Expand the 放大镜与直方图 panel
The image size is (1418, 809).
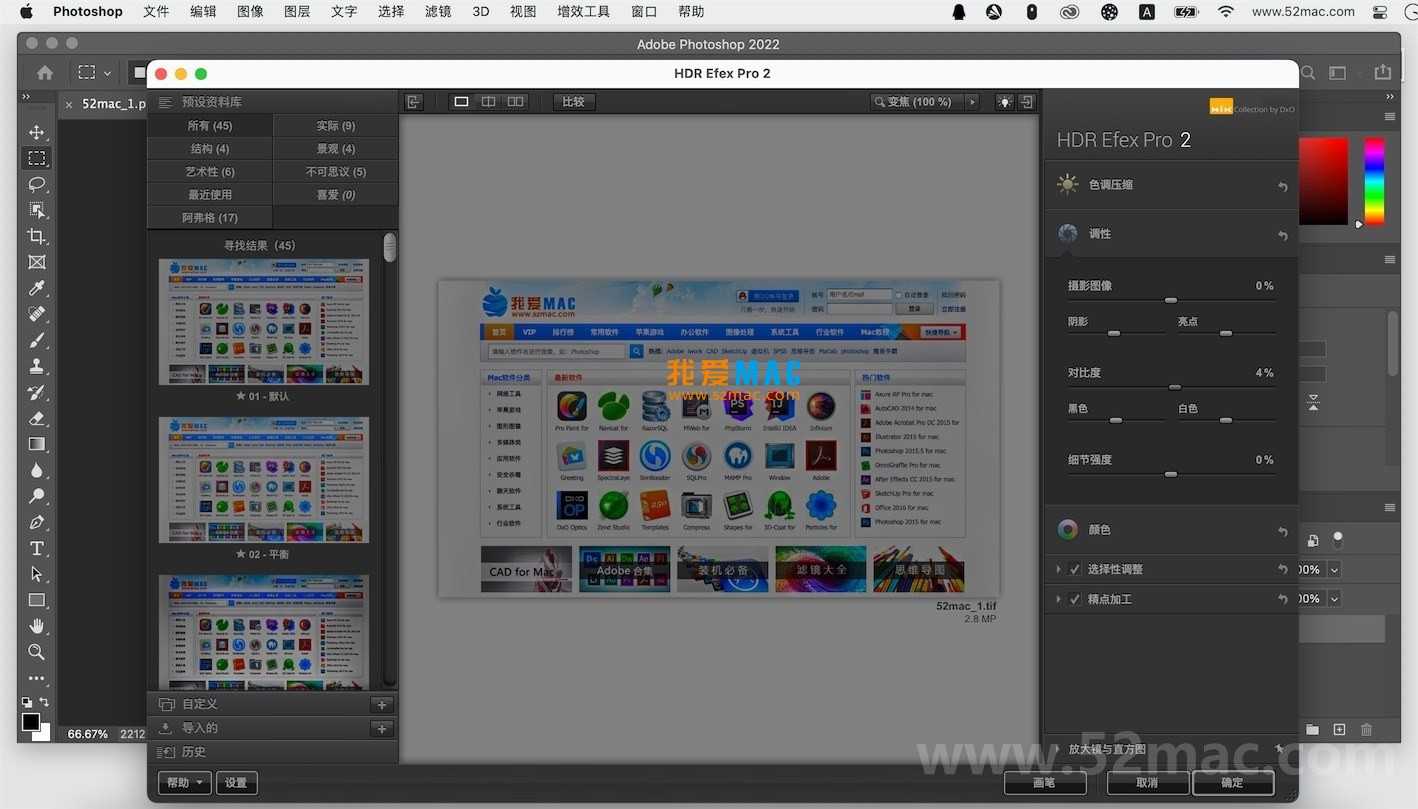click(1059, 749)
